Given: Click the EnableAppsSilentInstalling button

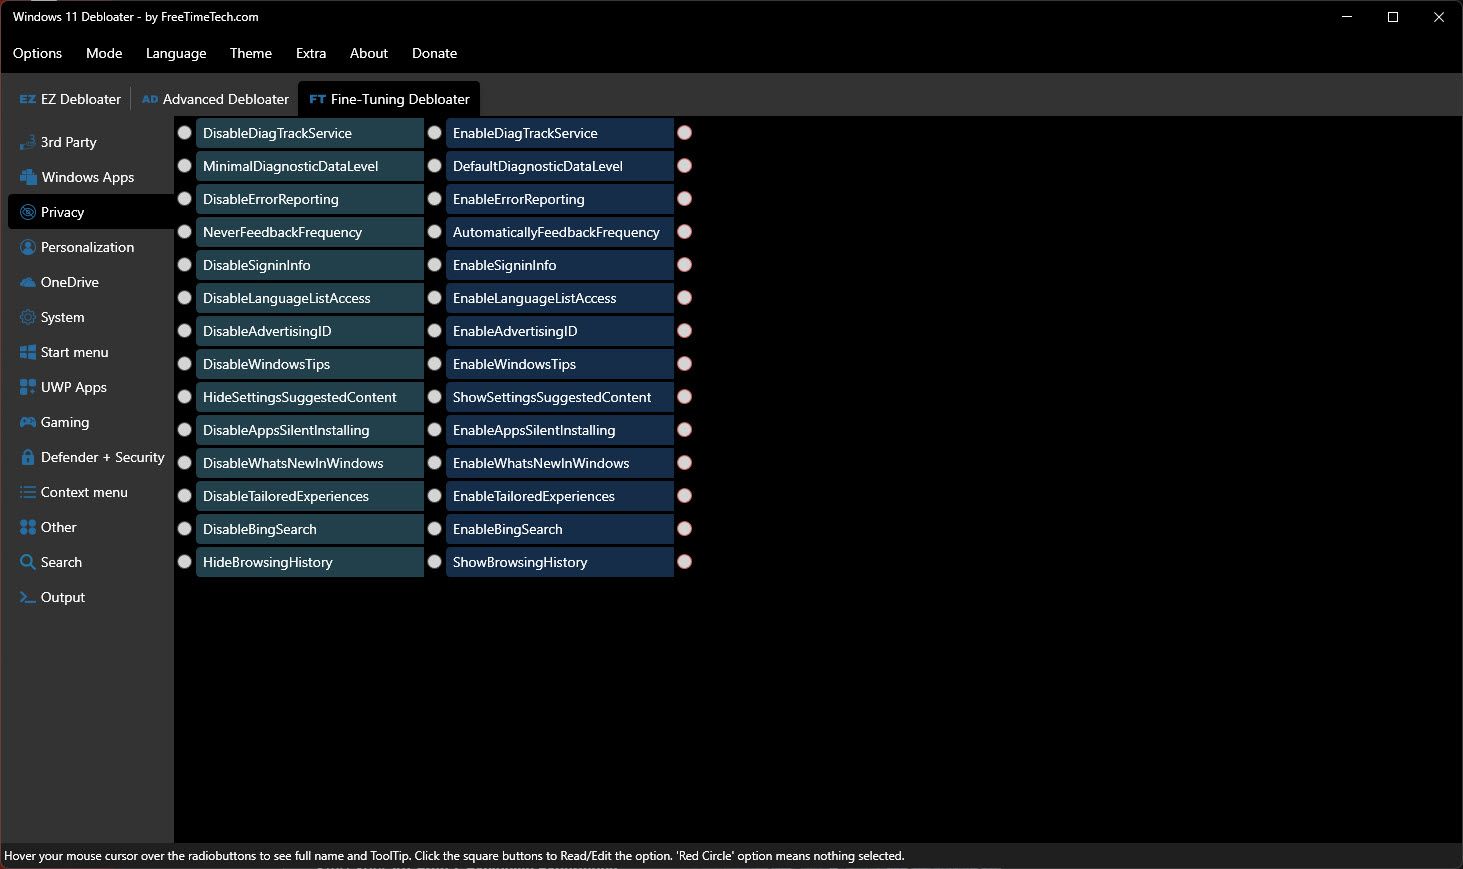Looking at the screenshot, I should pyautogui.click(x=560, y=430).
